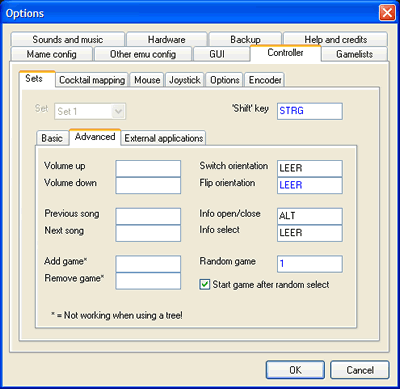The height and width of the screenshot is (389, 400).
Task: Click the Flip orientation field
Action: click(310, 185)
